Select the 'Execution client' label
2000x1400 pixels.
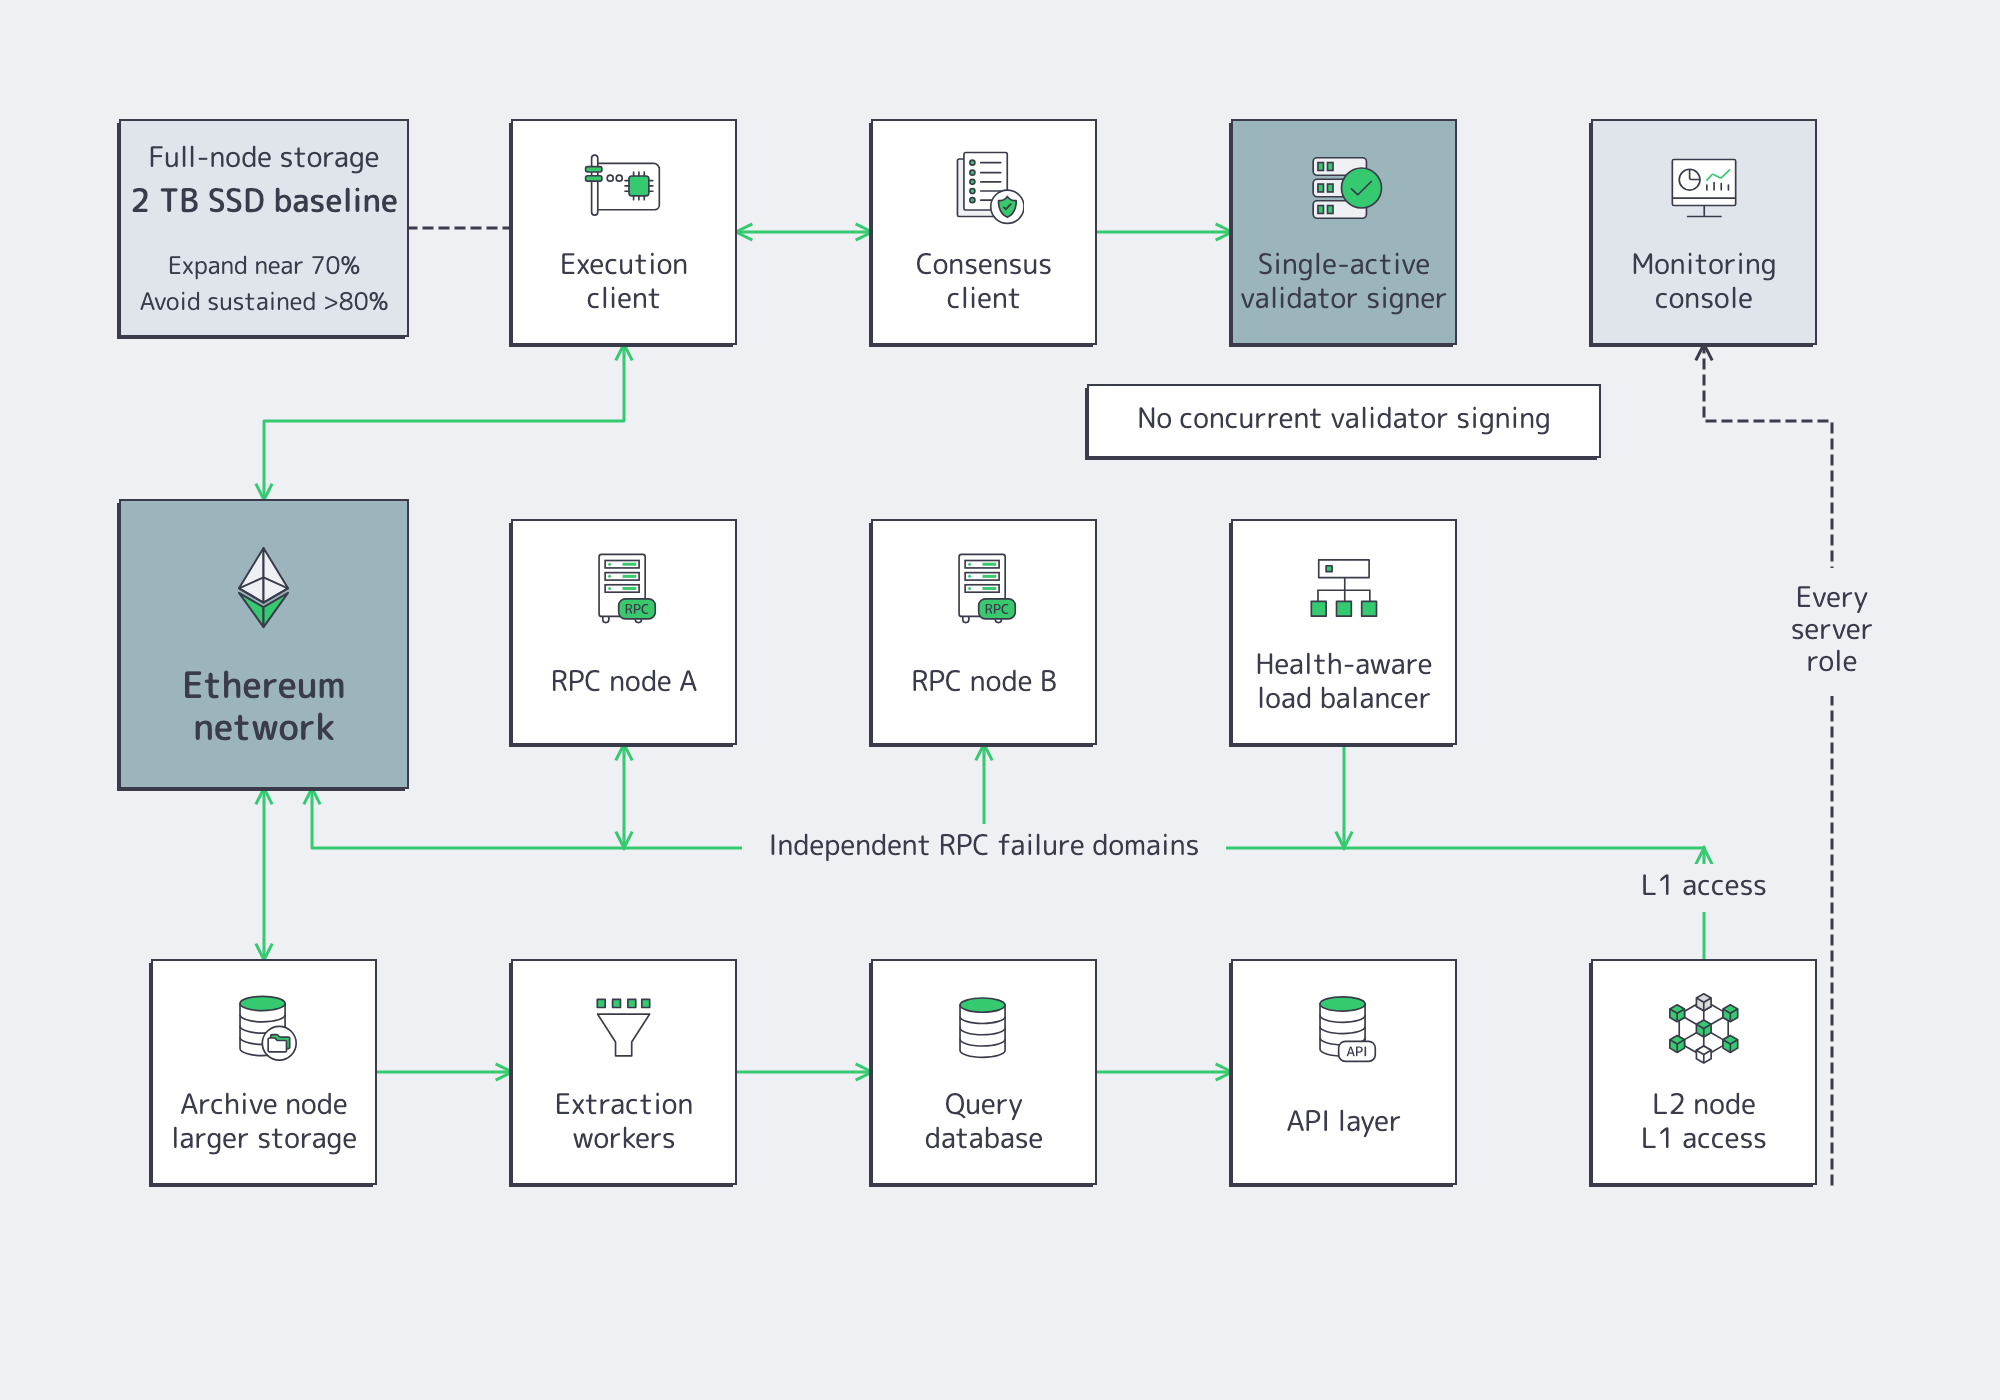[624, 281]
